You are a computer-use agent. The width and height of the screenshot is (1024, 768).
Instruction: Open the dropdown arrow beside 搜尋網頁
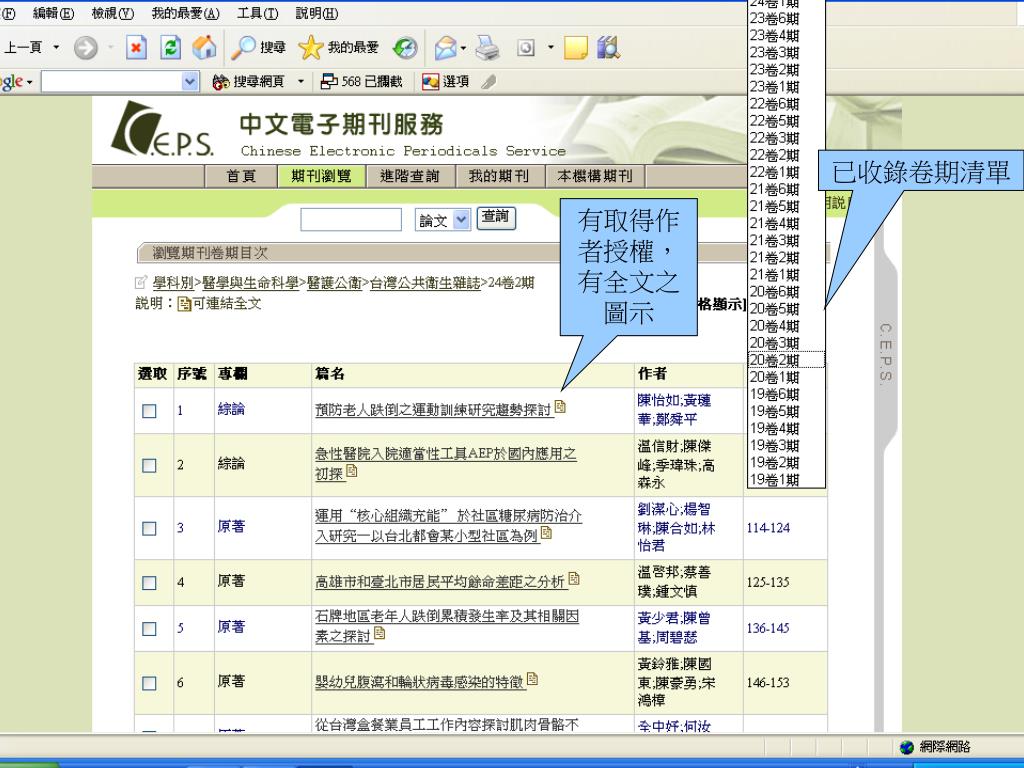click(x=300, y=82)
